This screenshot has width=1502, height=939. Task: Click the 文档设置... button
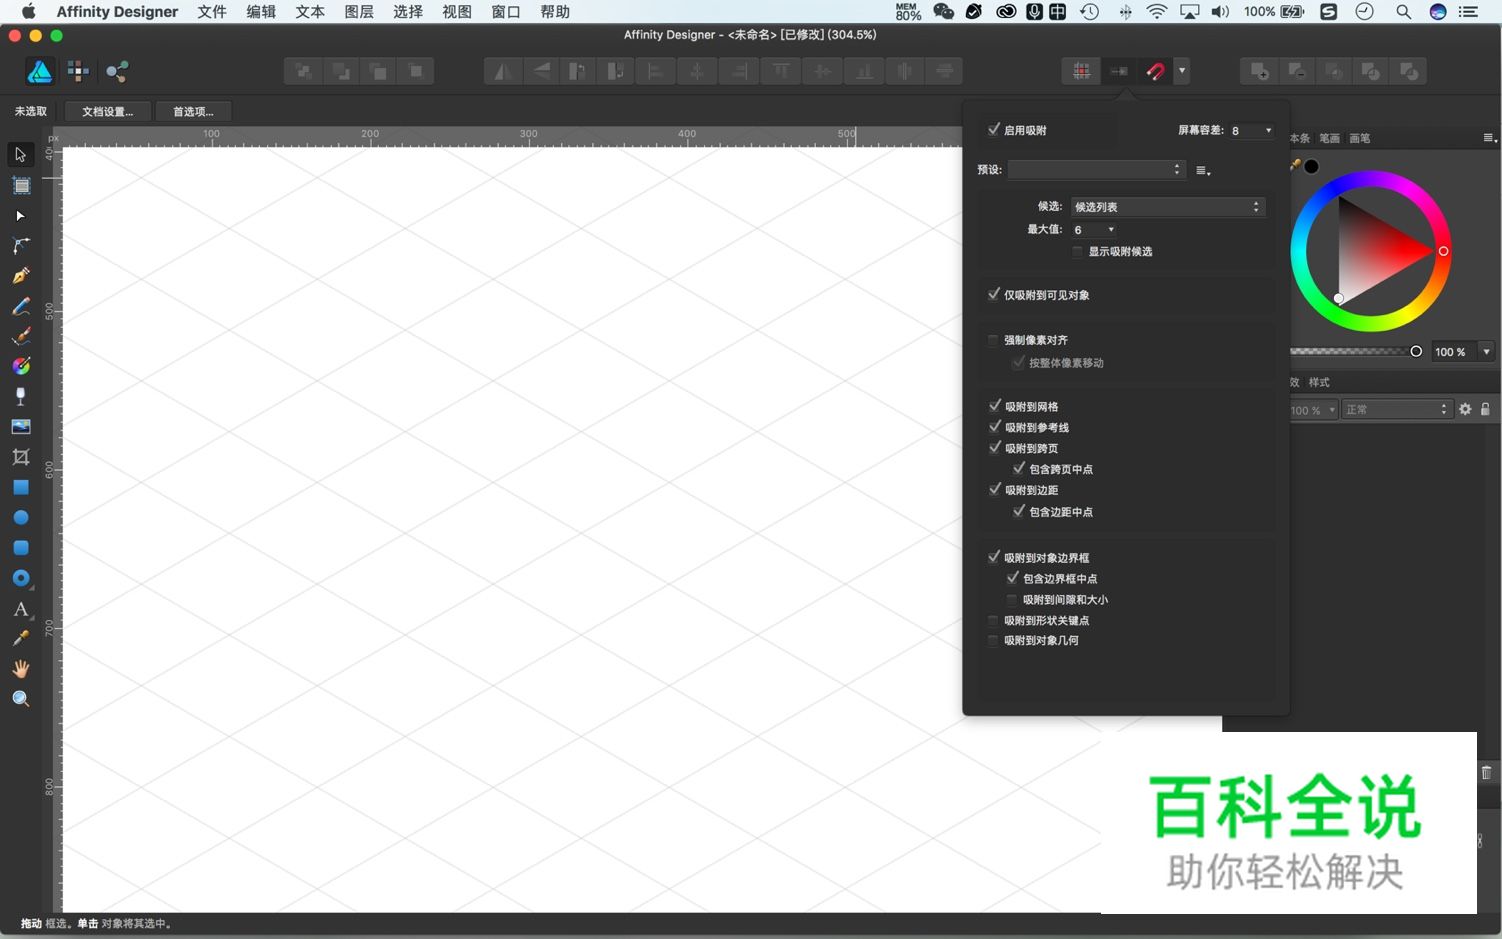click(107, 111)
